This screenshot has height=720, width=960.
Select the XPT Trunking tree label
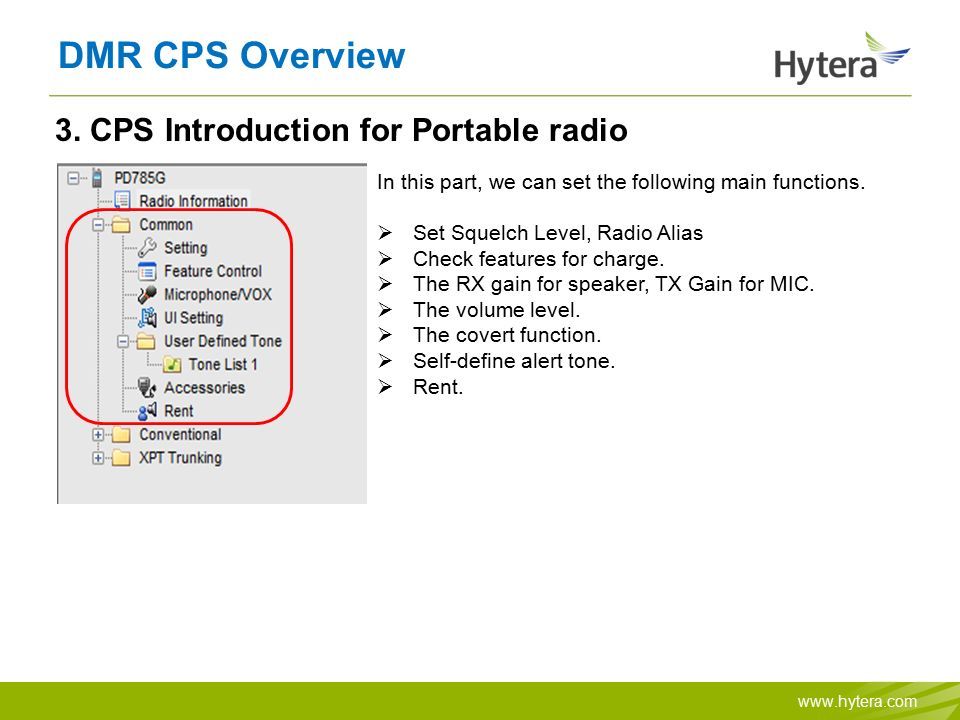point(180,458)
